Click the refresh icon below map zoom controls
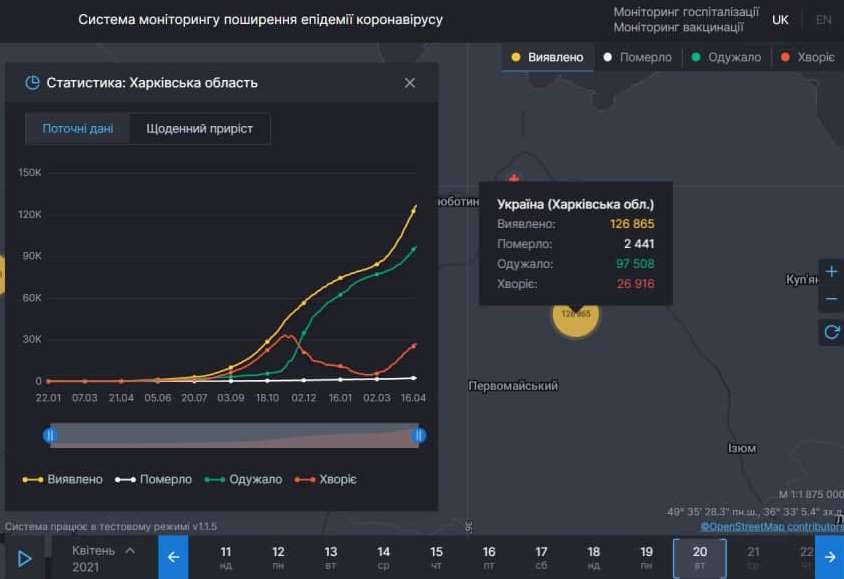Viewport: 844px width, 579px height. tap(831, 332)
